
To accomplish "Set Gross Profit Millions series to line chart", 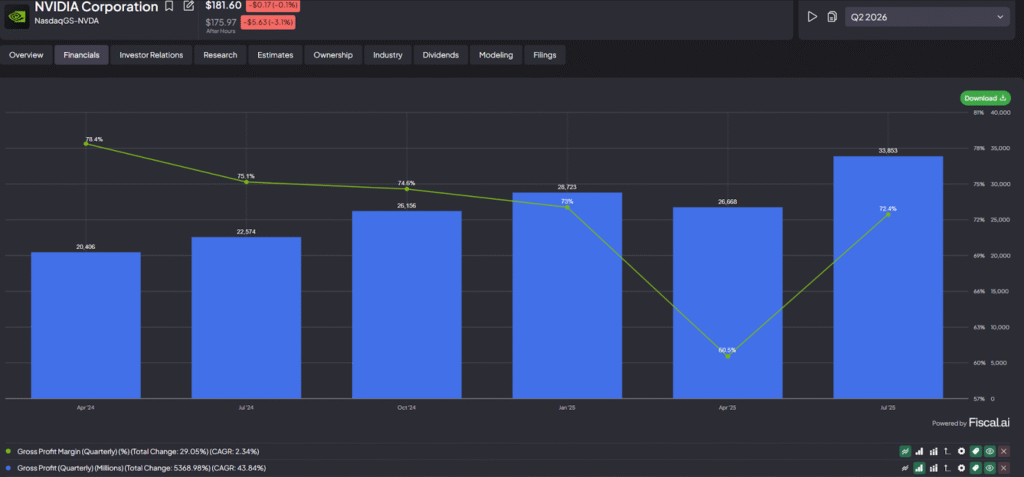I will [x=905, y=468].
